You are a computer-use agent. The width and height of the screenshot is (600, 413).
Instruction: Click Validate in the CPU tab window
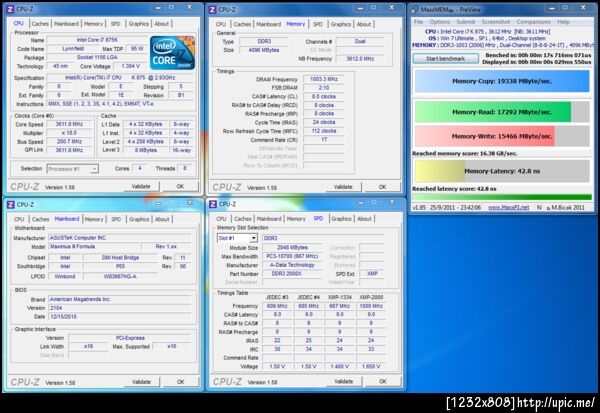pos(141,186)
